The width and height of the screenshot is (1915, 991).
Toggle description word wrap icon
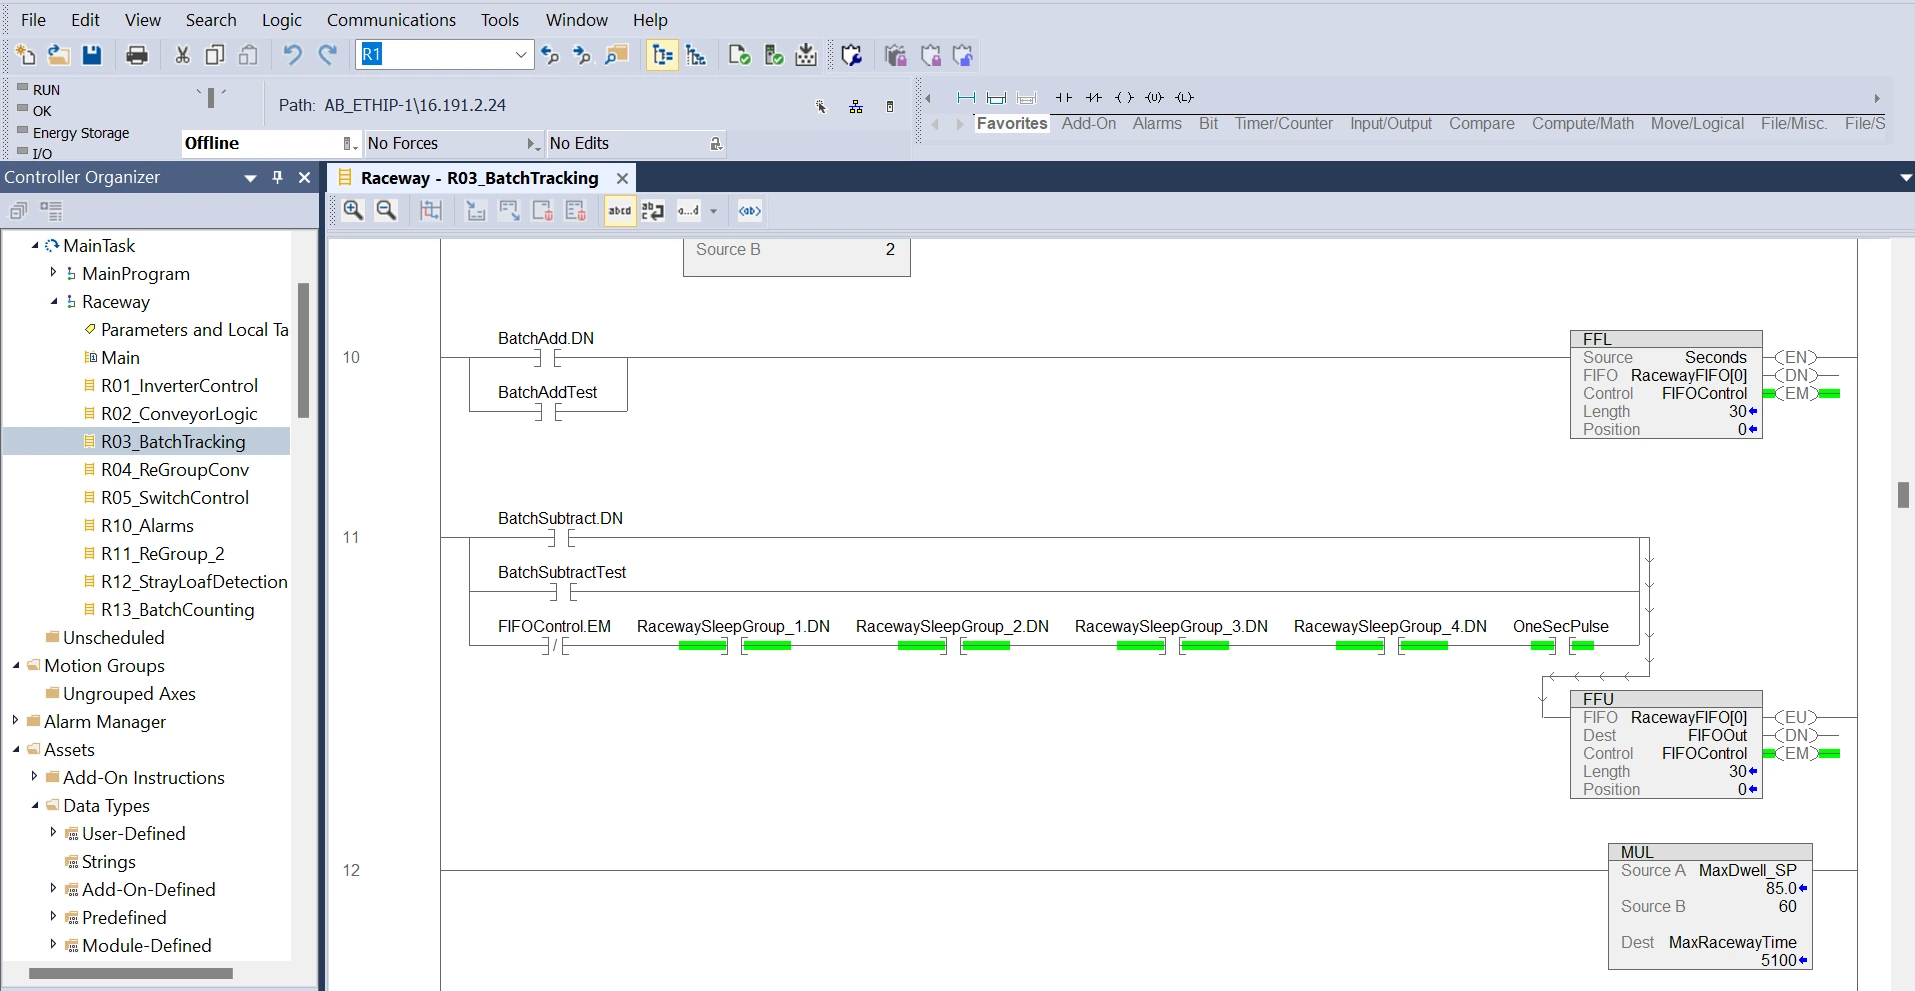(x=653, y=210)
